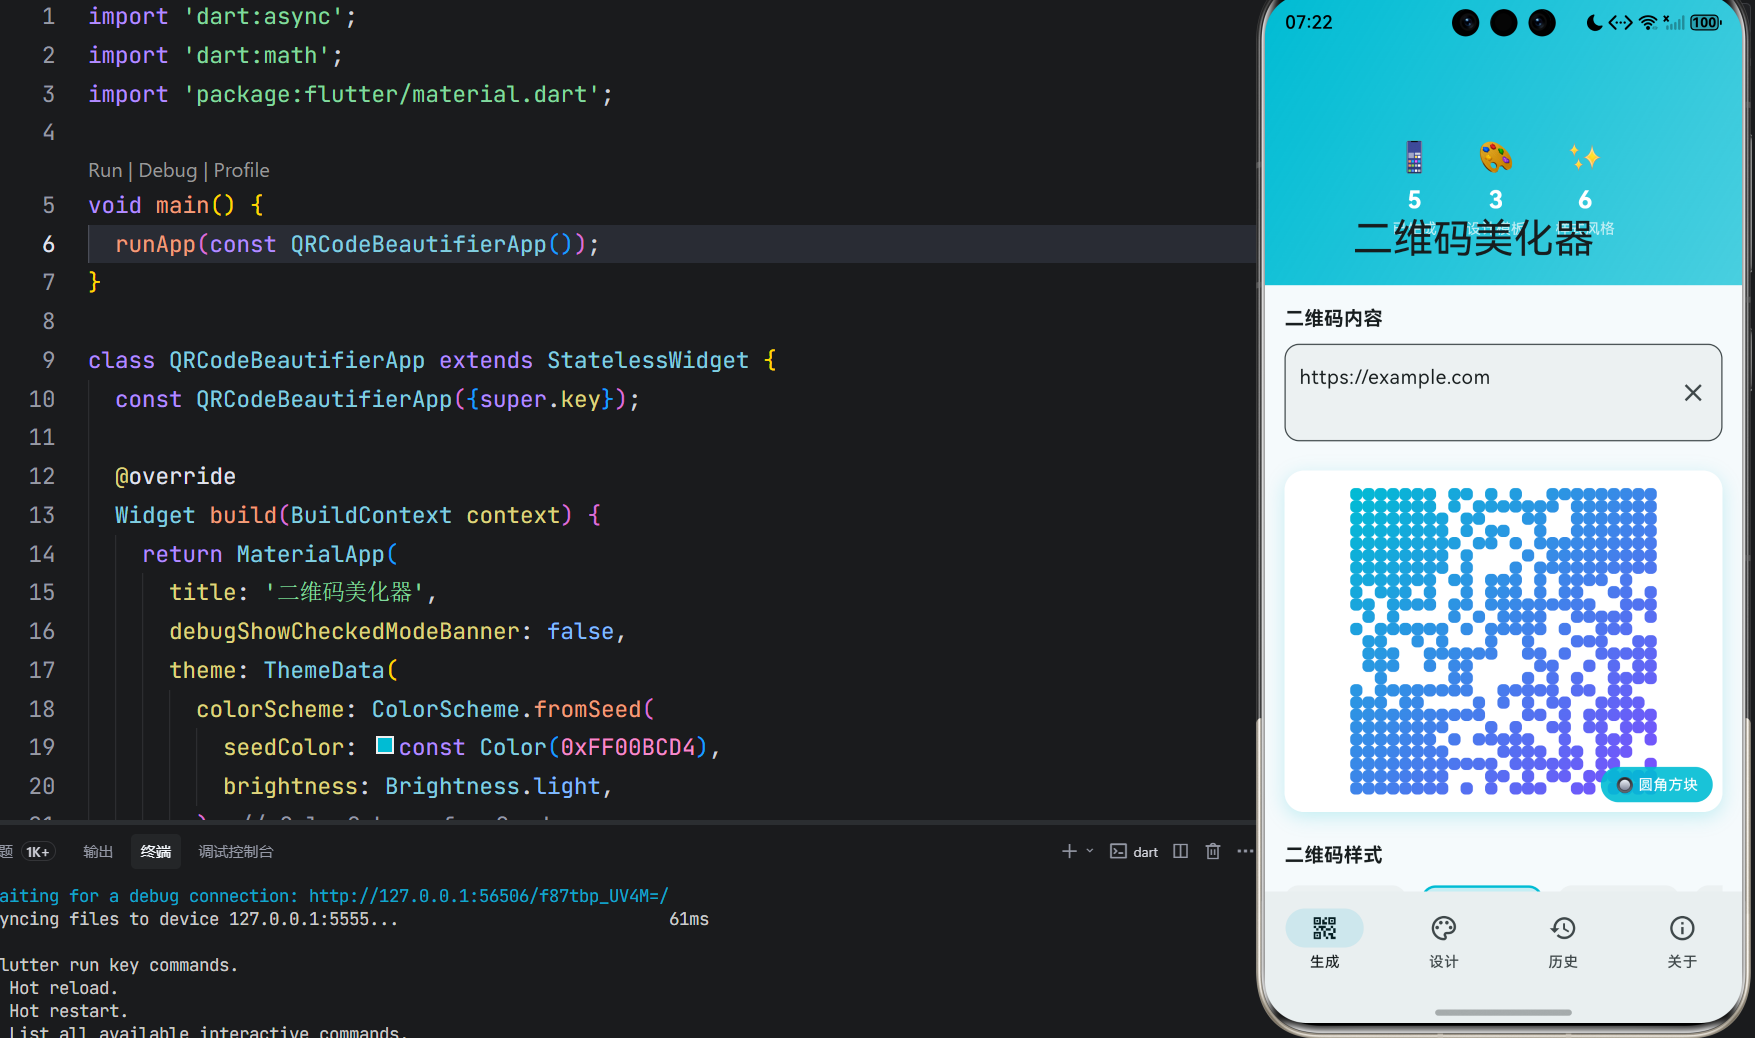Switch to the 输出 panel tab

coord(98,852)
